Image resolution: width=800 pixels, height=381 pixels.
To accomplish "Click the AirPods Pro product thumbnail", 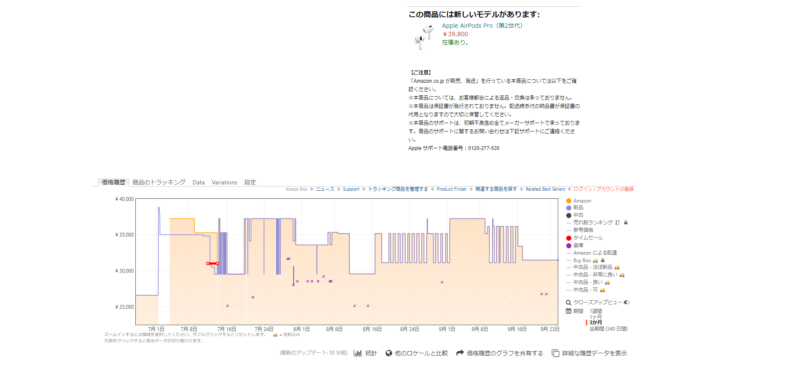I will (x=423, y=36).
